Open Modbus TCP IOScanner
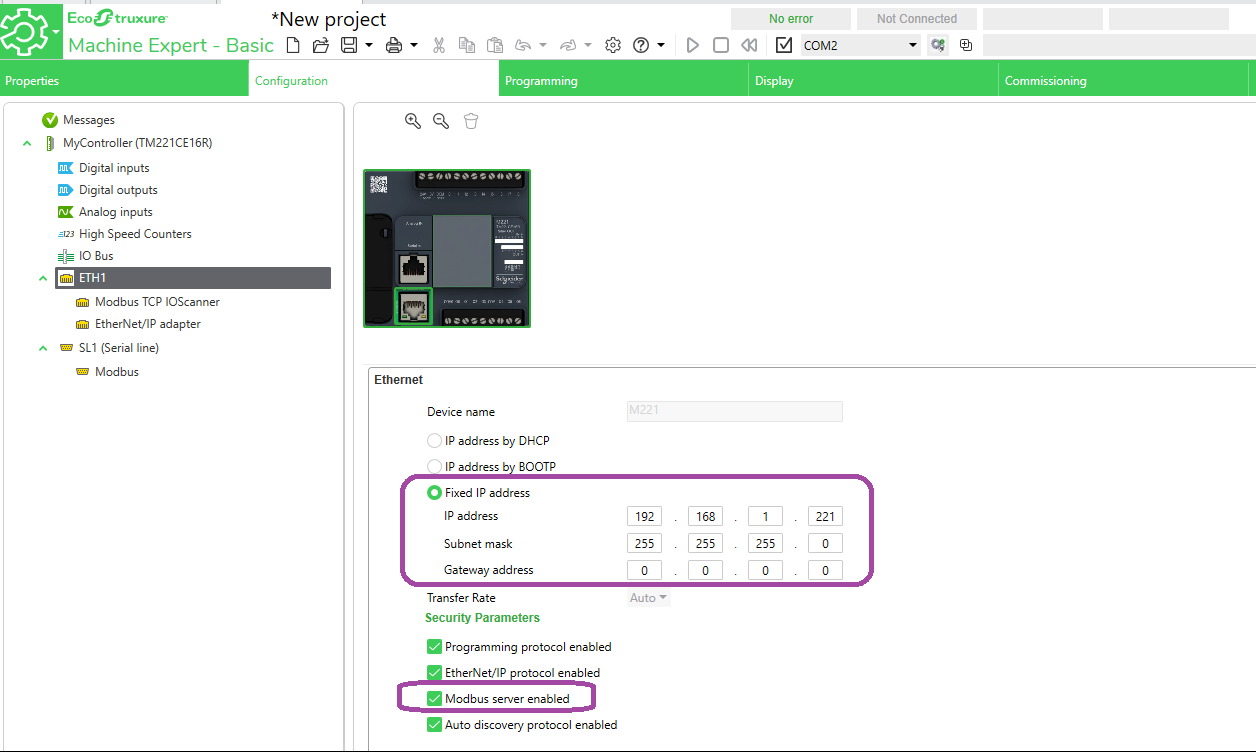This screenshot has width=1256, height=752. [x=157, y=302]
